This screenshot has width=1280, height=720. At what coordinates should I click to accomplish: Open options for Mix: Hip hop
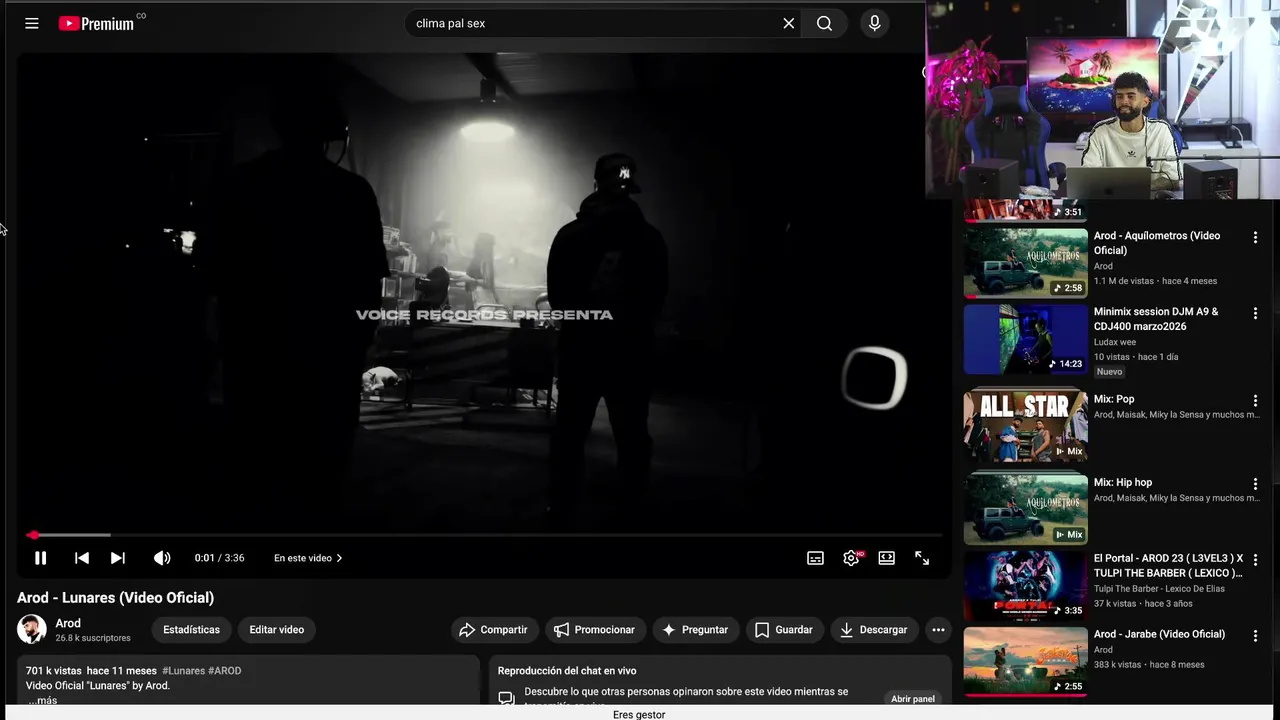(1255, 484)
